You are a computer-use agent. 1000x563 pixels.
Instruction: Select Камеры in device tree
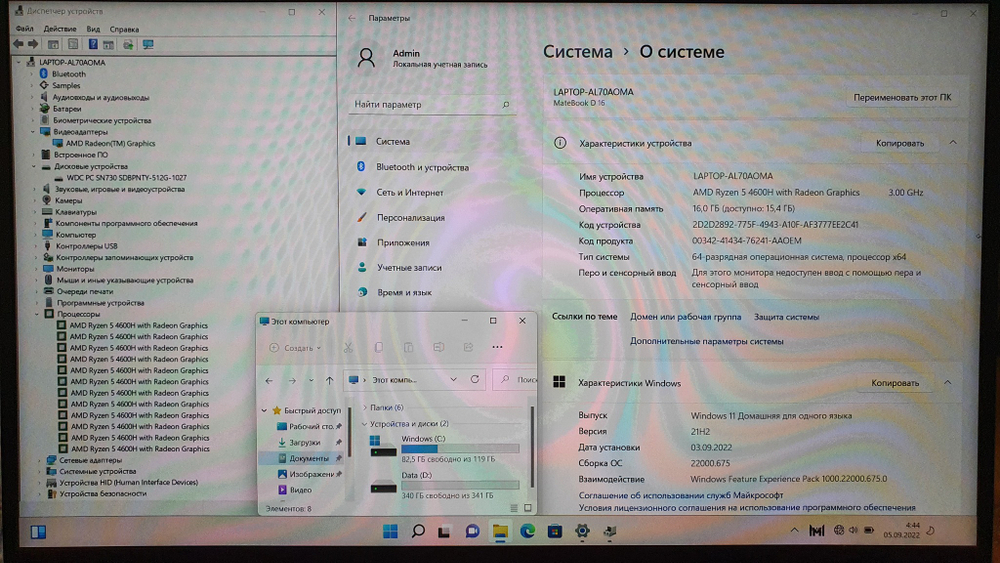pos(68,200)
